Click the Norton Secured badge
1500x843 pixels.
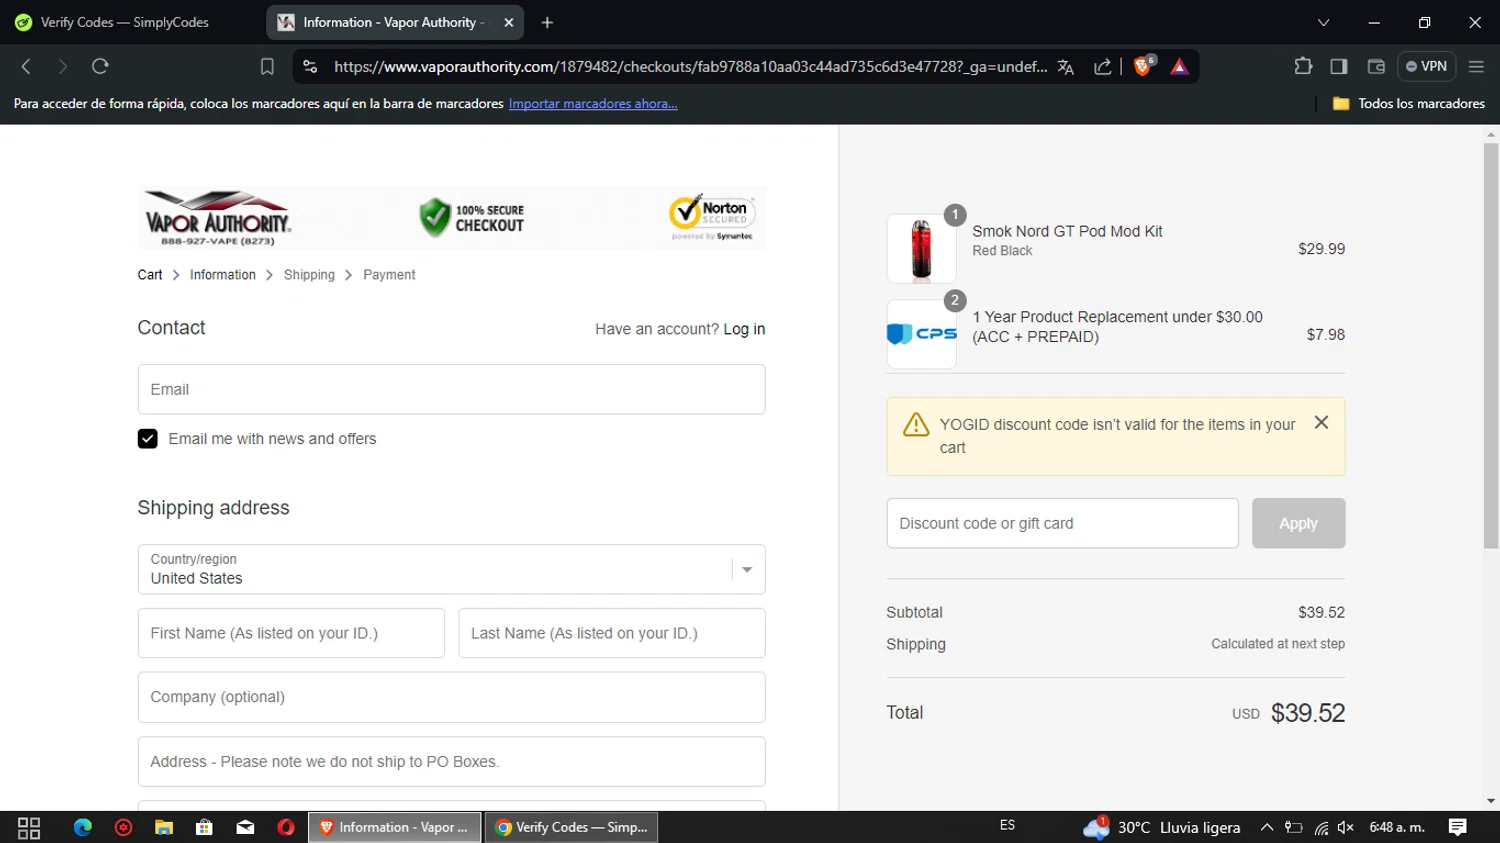point(712,217)
